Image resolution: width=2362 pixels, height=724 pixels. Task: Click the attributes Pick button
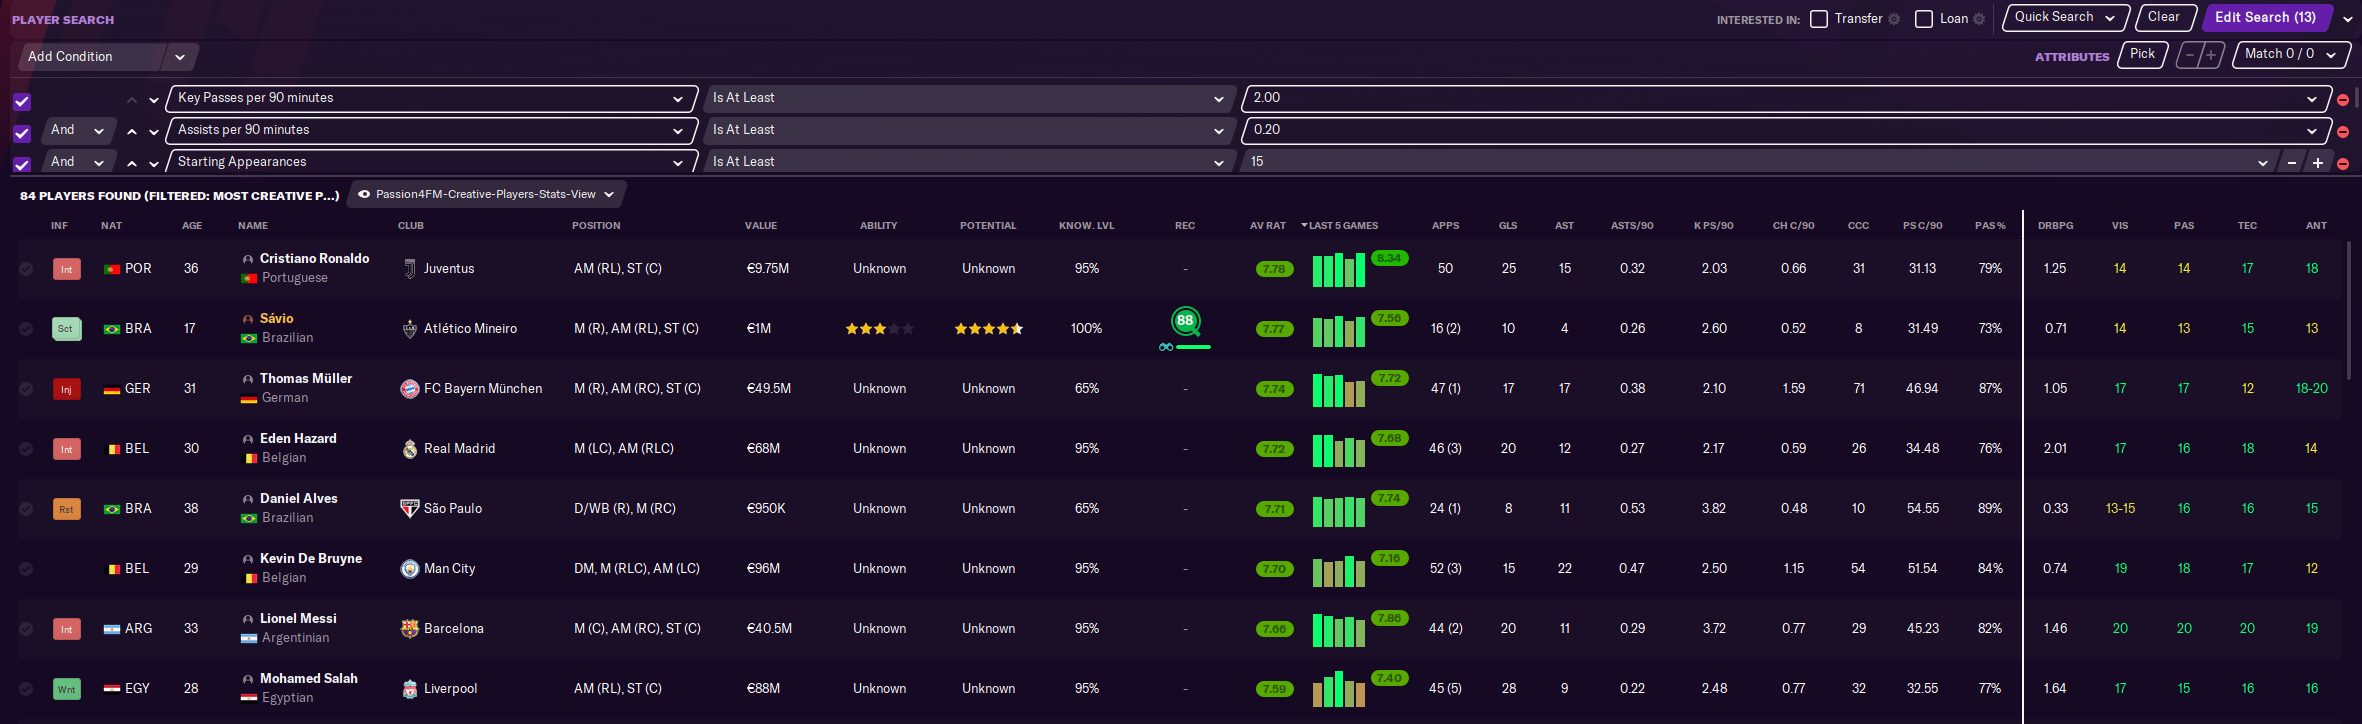[x=2143, y=54]
